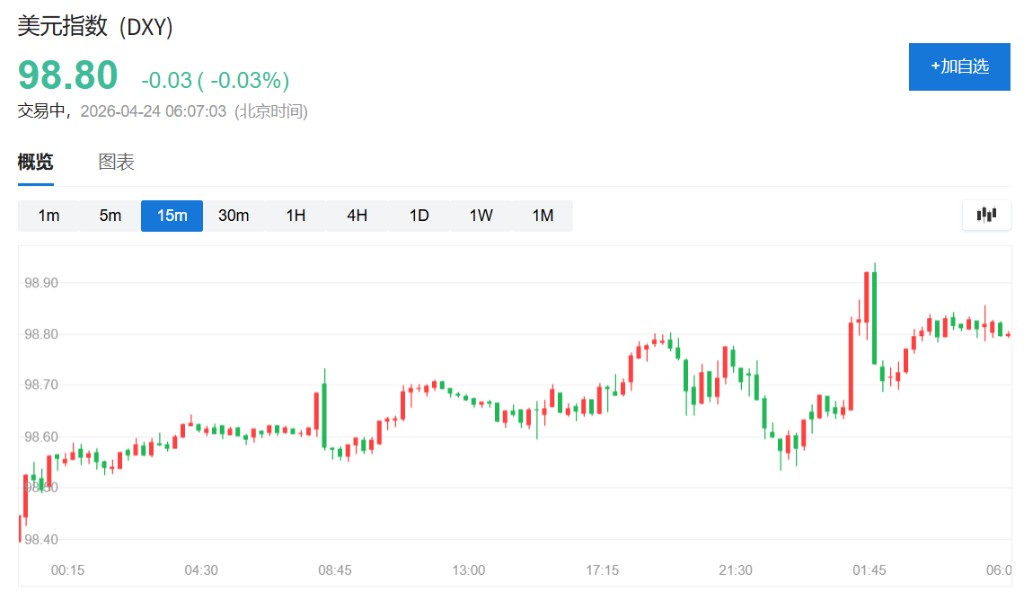This screenshot has height=597, width=1024.
Task: Select the 15m timeframe button
Action: pyautogui.click(x=172, y=215)
